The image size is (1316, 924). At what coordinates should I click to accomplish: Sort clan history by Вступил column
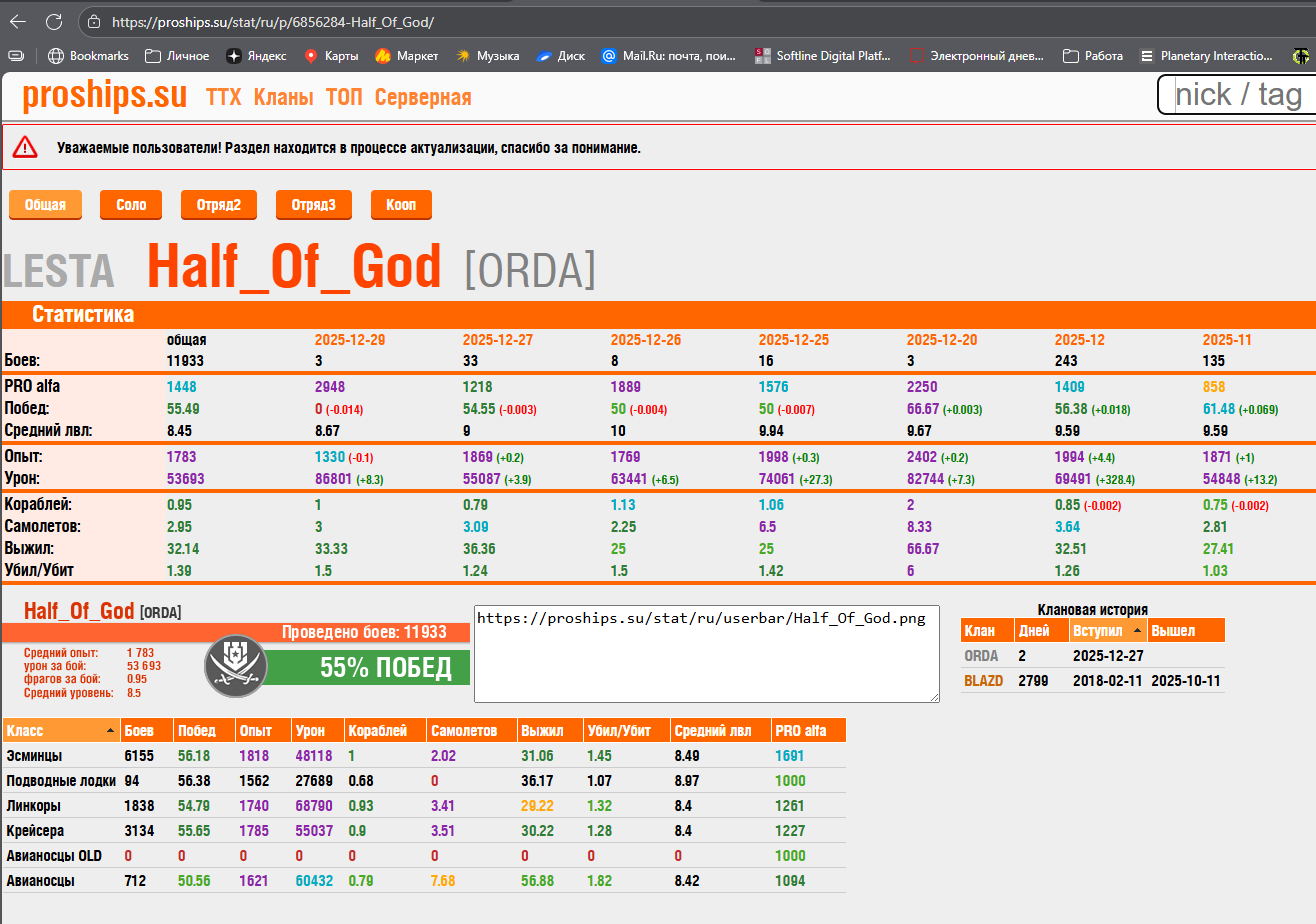[x=1106, y=631]
